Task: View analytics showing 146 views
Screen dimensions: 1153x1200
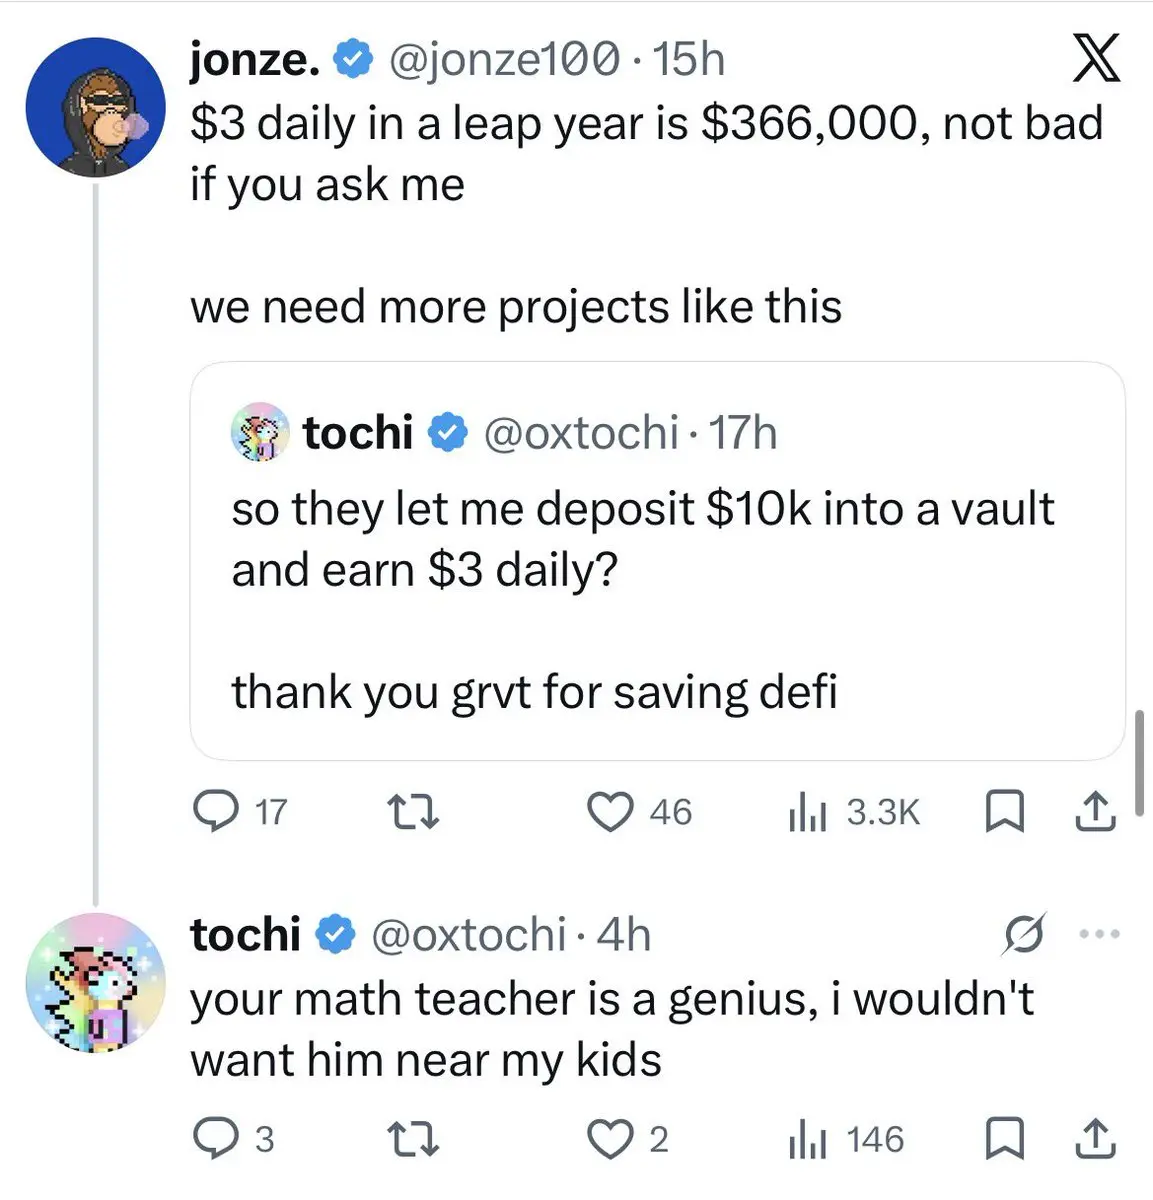Action: (846, 1139)
